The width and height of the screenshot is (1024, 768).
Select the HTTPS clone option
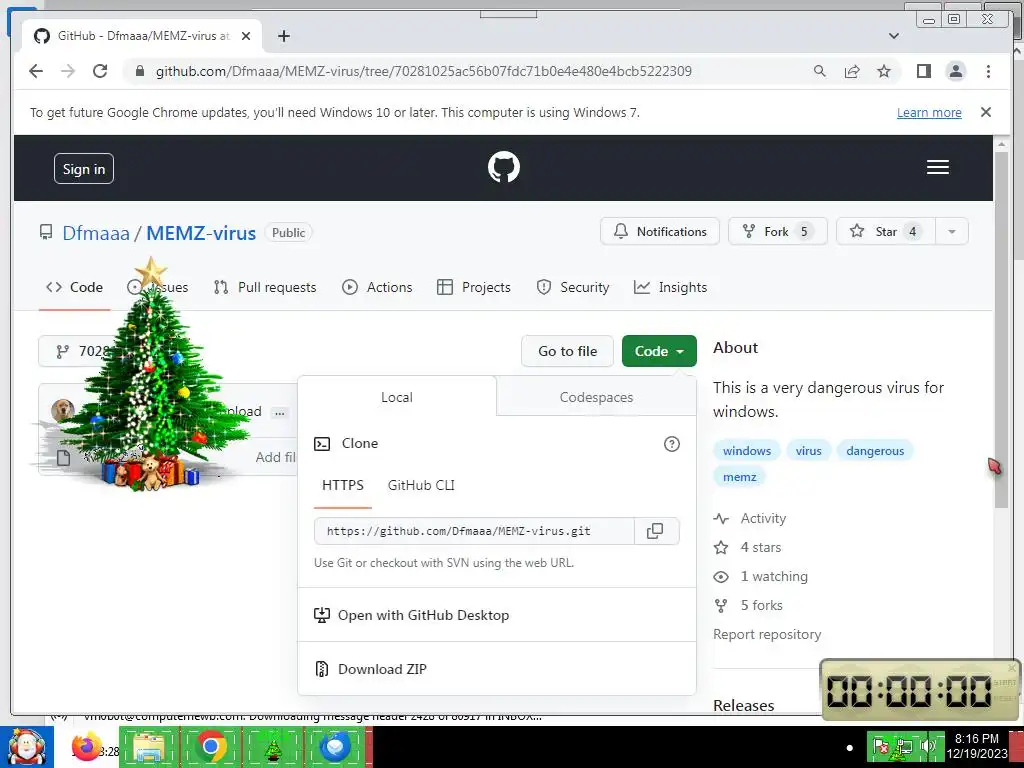343,485
